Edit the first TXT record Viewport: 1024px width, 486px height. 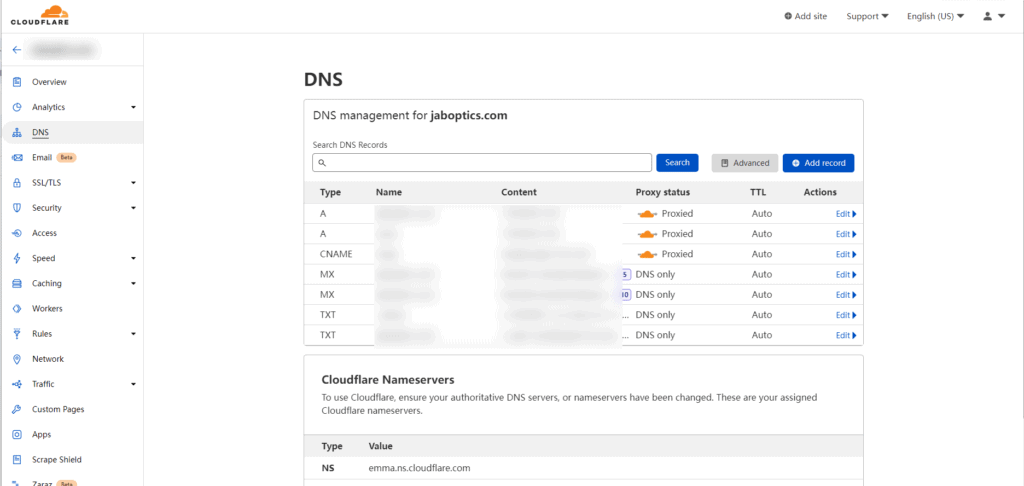[846, 316]
